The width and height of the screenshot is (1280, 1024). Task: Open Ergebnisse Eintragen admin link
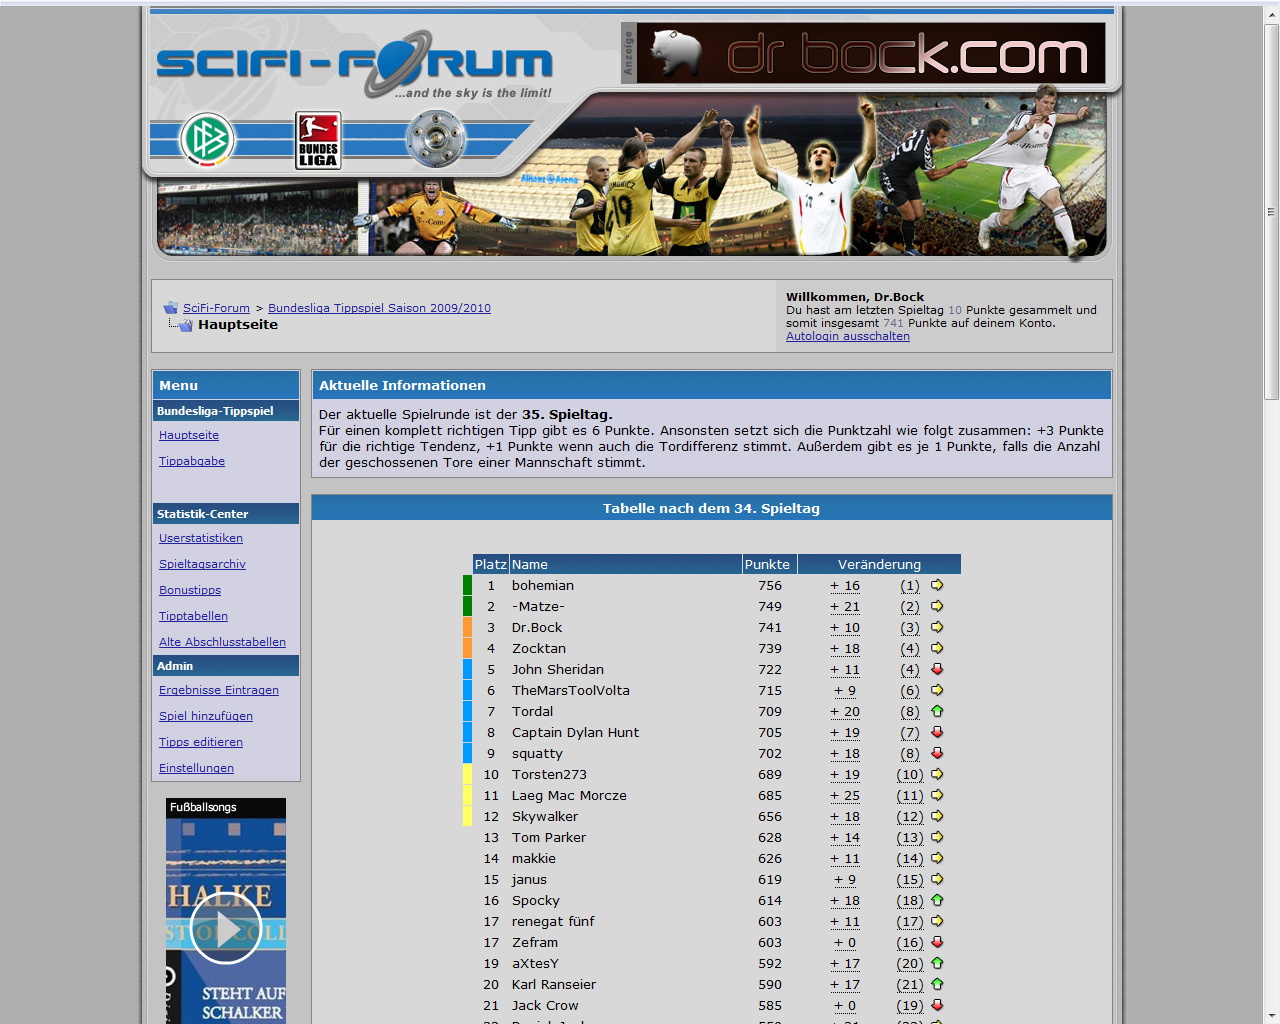(219, 690)
